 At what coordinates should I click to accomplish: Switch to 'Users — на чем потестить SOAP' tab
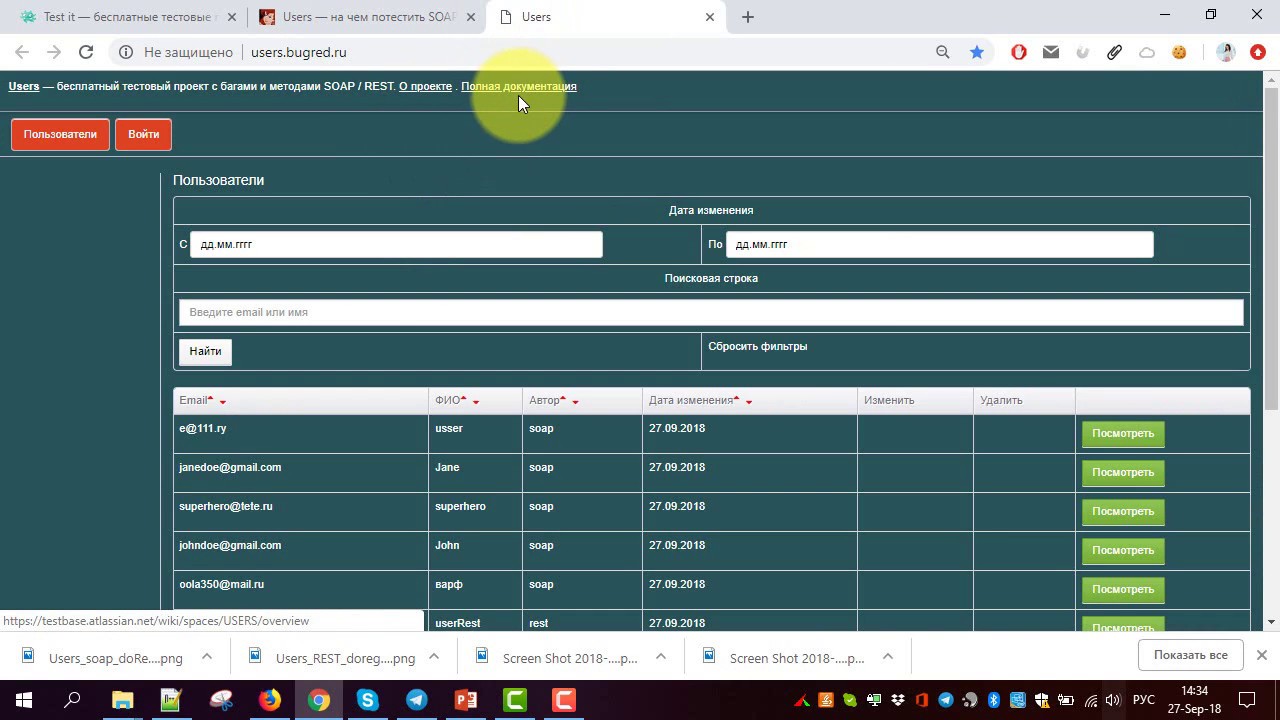click(x=366, y=17)
